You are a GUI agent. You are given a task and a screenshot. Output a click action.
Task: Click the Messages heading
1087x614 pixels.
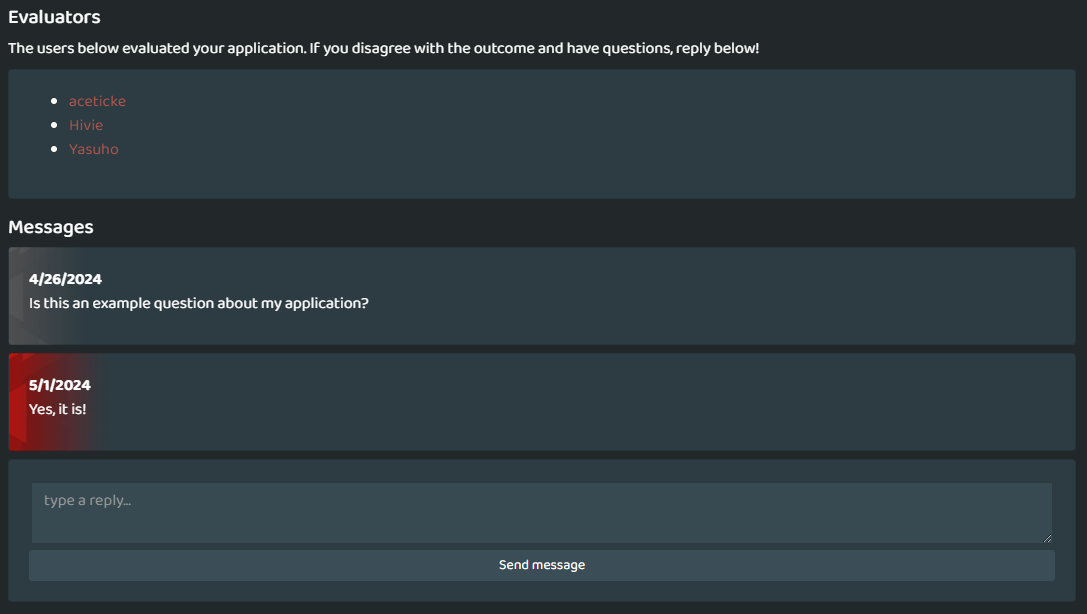[51, 227]
